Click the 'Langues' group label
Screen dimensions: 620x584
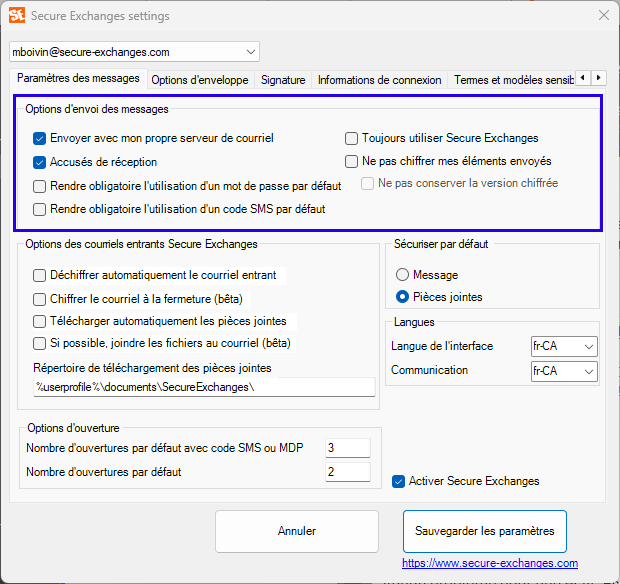click(x=414, y=322)
